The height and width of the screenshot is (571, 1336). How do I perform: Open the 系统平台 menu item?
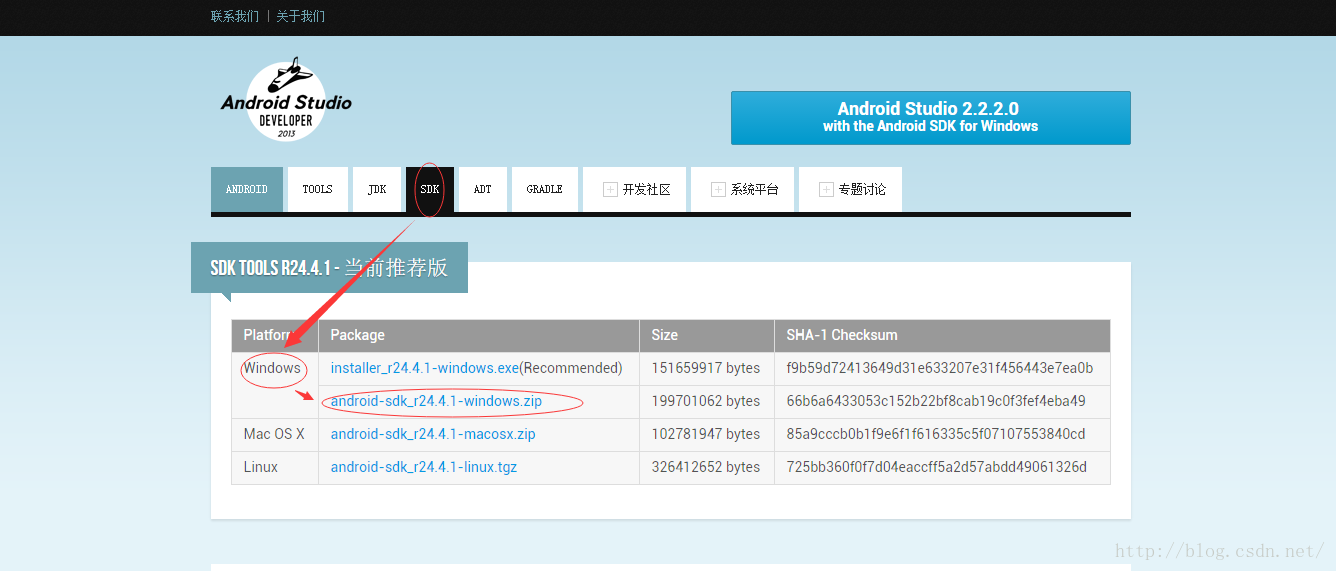[743, 189]
